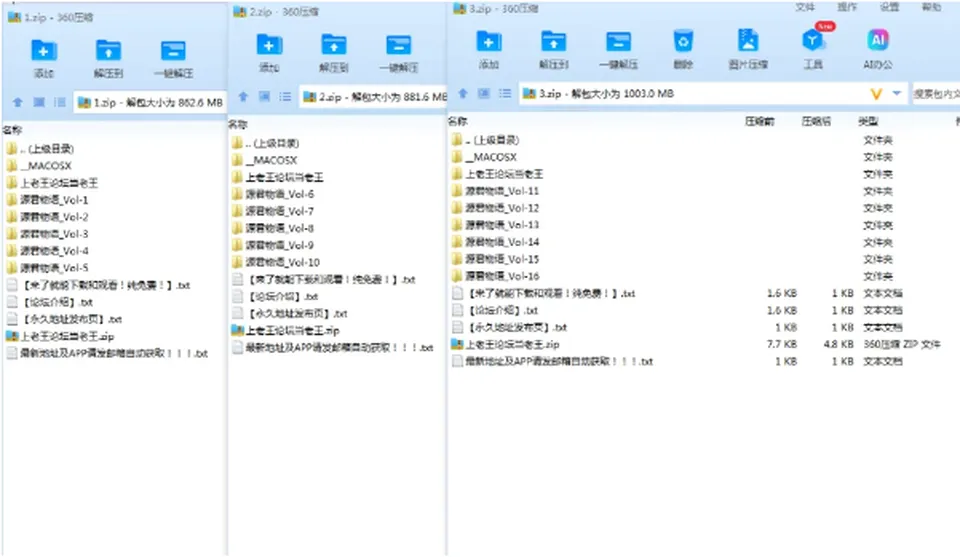
Task: Click the archive search field in the 3.zip window
Action: pos(936,94)
